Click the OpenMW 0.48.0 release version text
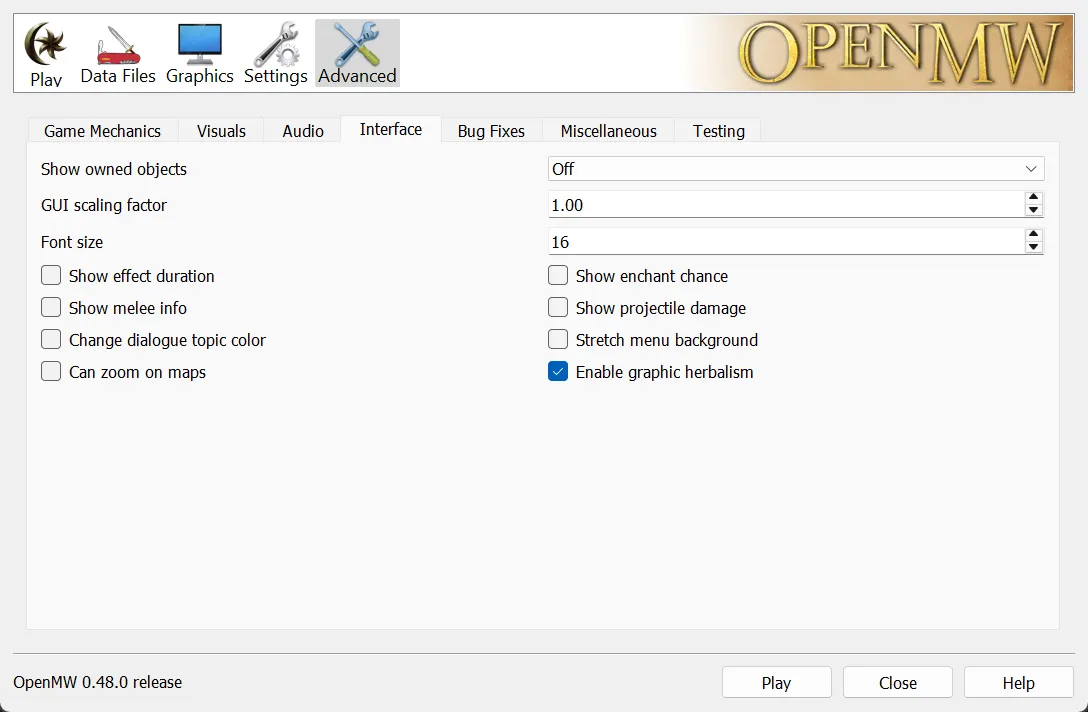Image resolution: width=1088 pixels, height=712 pixels. coord(98,682)
